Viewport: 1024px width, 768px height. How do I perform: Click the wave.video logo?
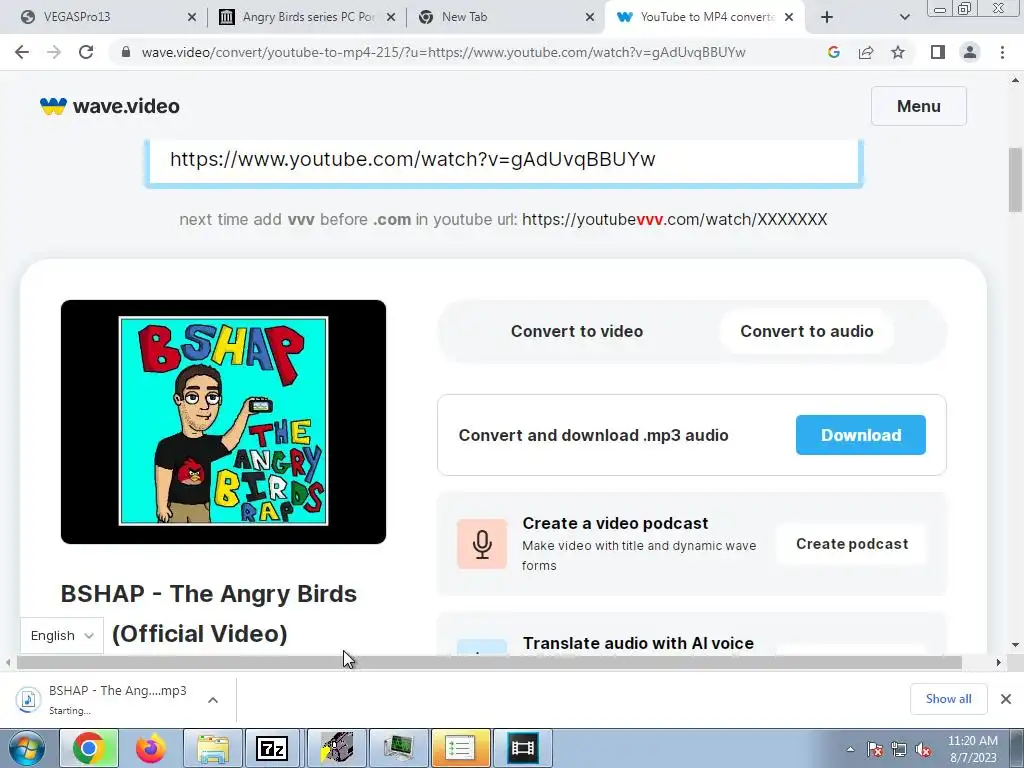[110, 106]
